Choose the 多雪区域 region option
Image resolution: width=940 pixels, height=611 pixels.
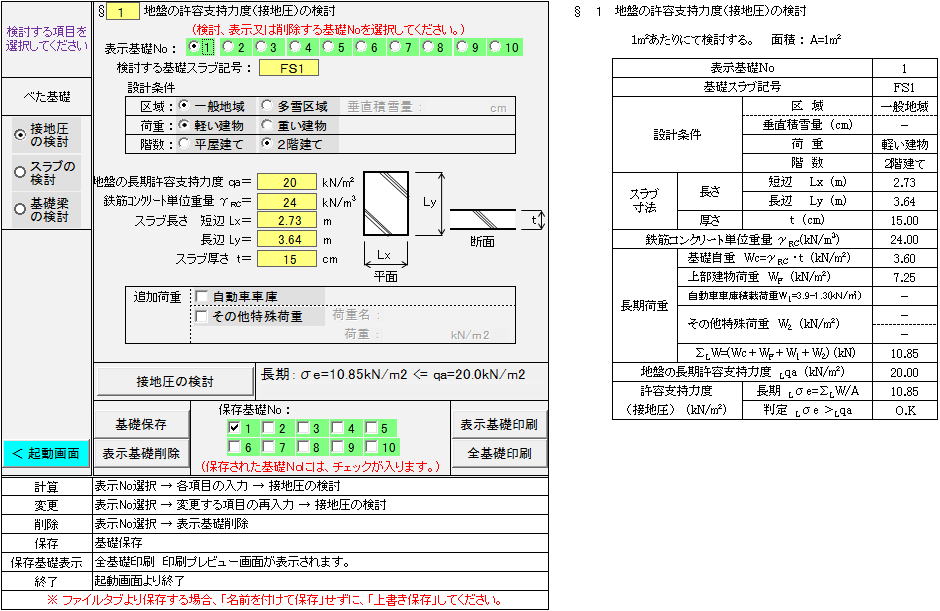tap(267, 106)
